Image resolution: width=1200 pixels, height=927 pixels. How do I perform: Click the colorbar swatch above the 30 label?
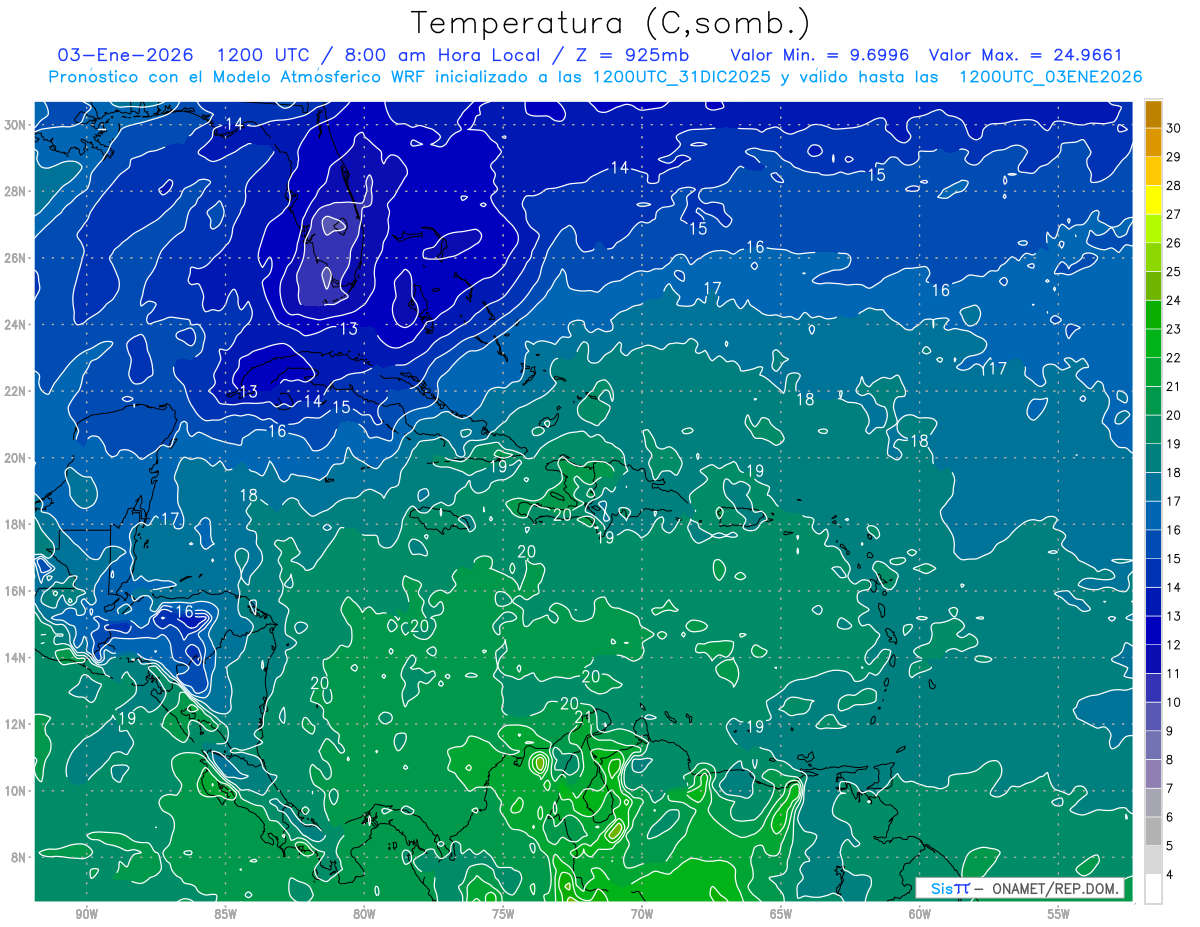1153,114
